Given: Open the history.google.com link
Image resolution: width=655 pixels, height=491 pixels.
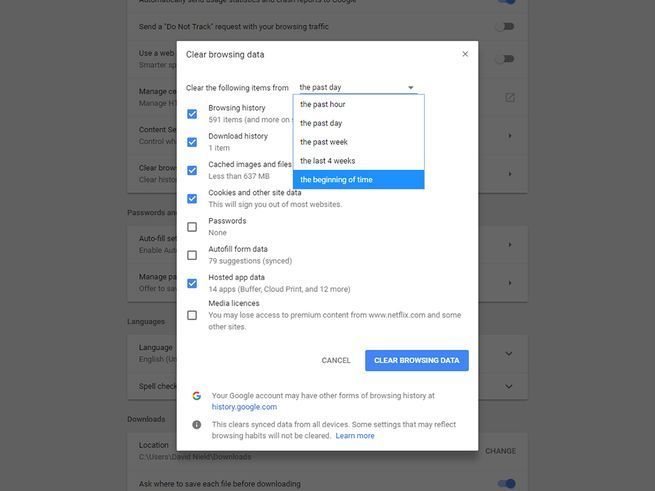Looking at the screenshot, I should click(x=244, y=407).
